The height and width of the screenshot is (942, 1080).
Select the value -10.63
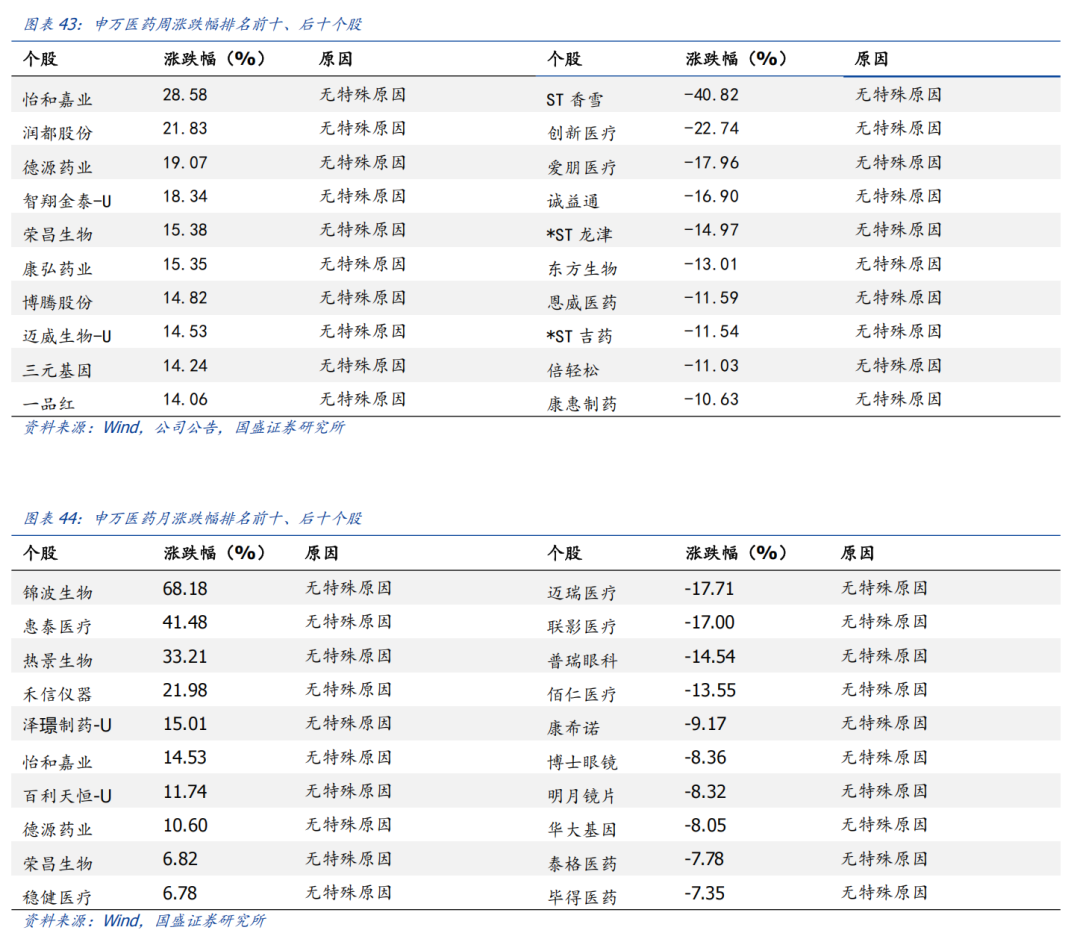(x=711, y=400)
